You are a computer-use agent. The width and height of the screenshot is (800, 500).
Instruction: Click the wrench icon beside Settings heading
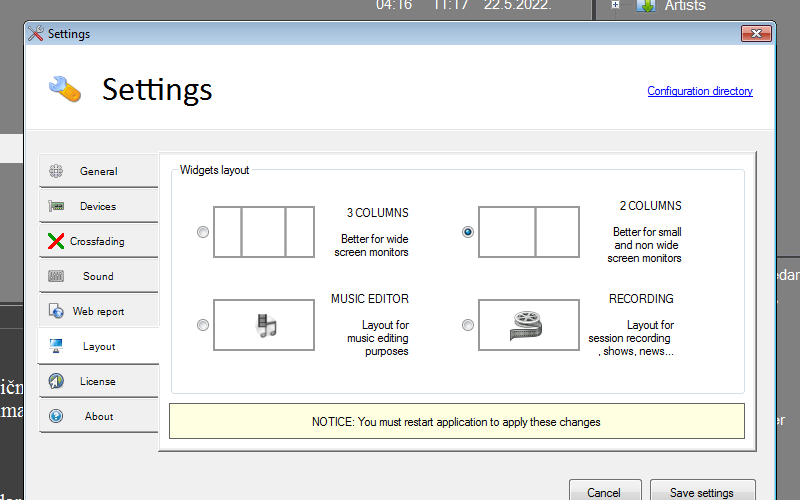pyautogui.click(x=65, y=89)
